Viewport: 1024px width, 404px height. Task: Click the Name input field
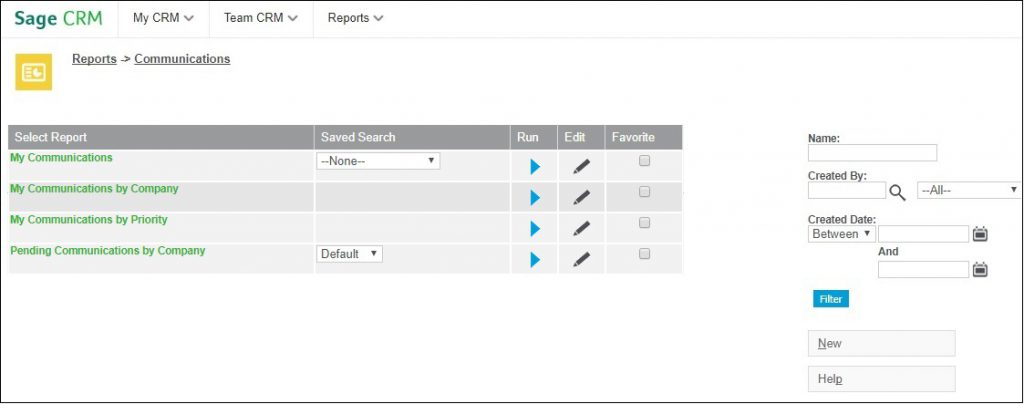coord(872,153)
